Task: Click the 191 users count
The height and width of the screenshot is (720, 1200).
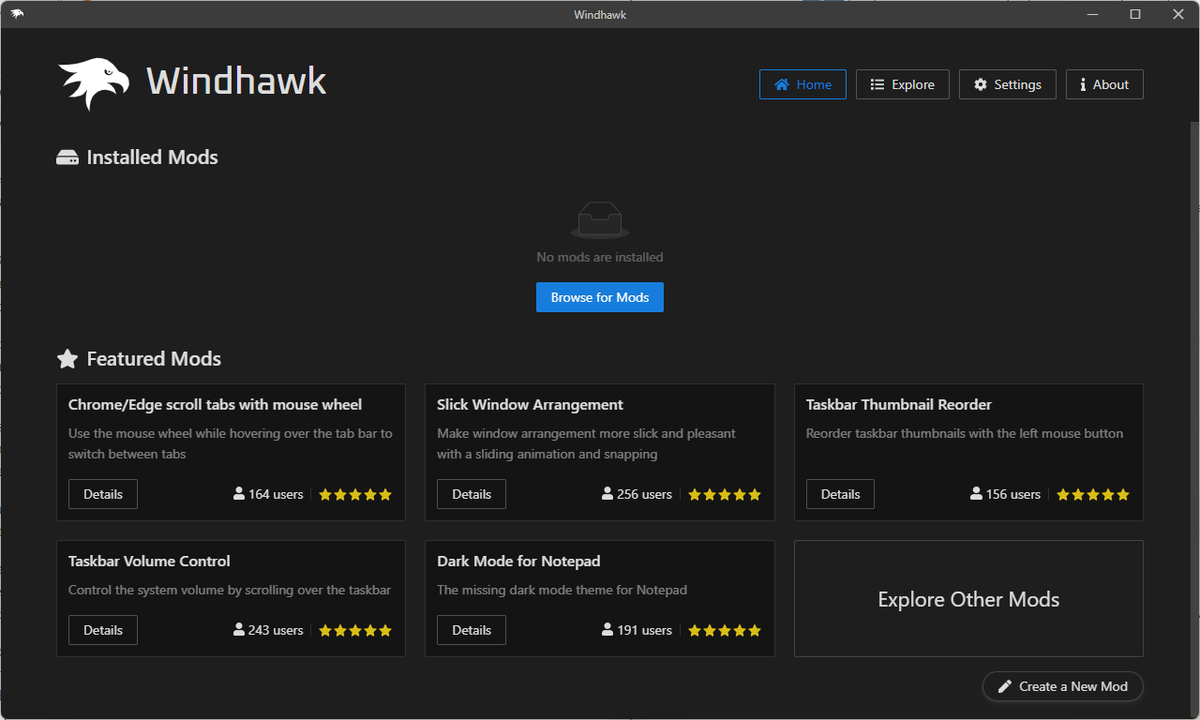Action: (x=637, y=630)
